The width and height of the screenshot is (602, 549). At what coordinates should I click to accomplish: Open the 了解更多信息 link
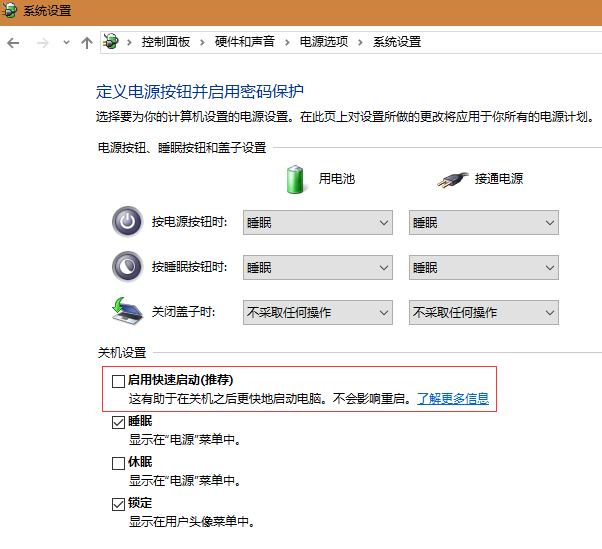[x=453, y=399]
